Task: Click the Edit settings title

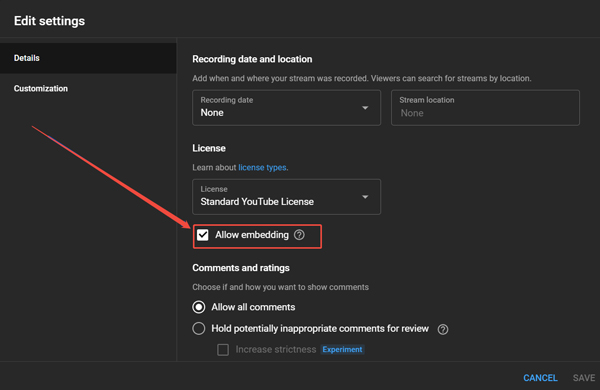Action: point(49,21)
